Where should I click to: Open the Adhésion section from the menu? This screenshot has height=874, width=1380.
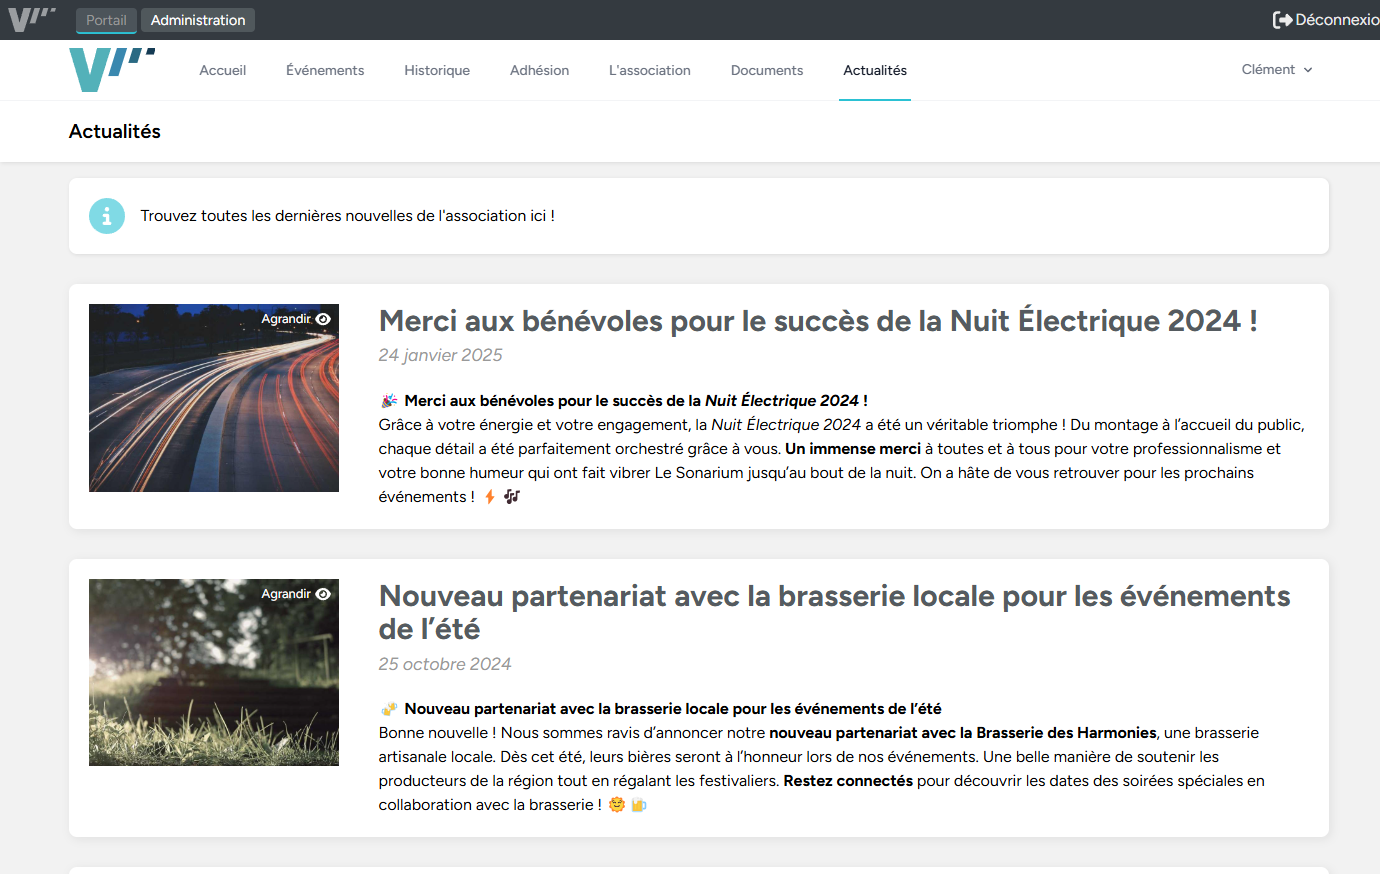(x=539, y=70)
